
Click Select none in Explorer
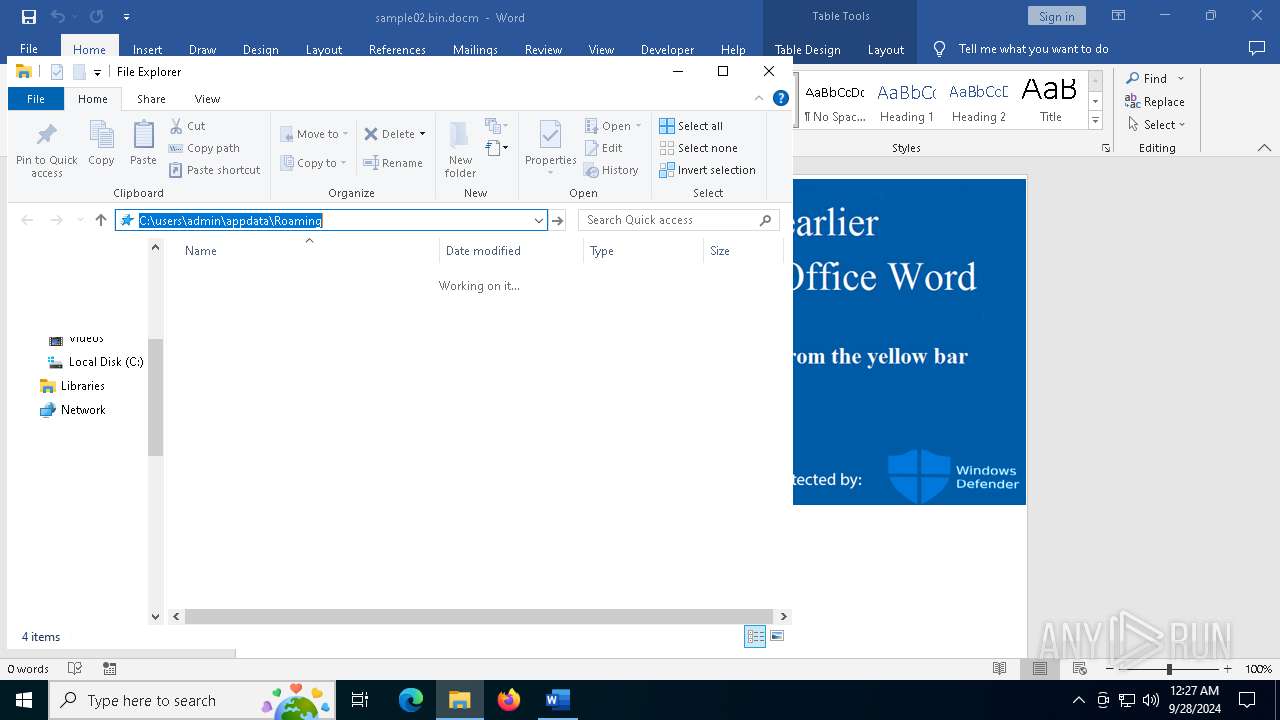698,148
